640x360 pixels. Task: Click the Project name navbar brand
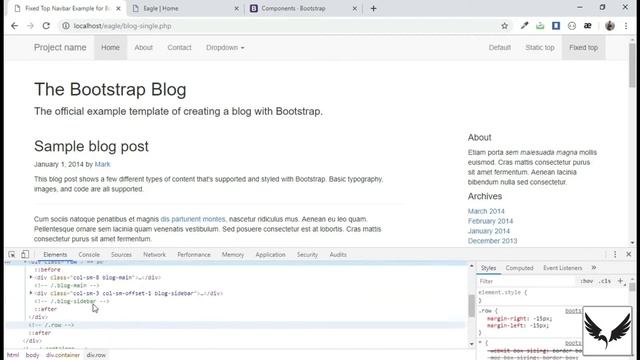(60, 47)
